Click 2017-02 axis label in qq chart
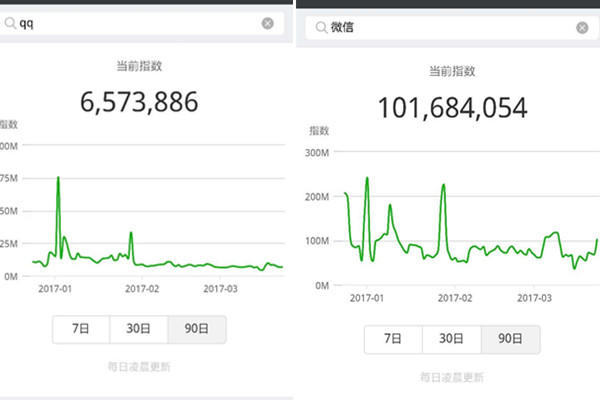Image resolution: width=600 pixels, height=400 pixels. pos(142,289)
